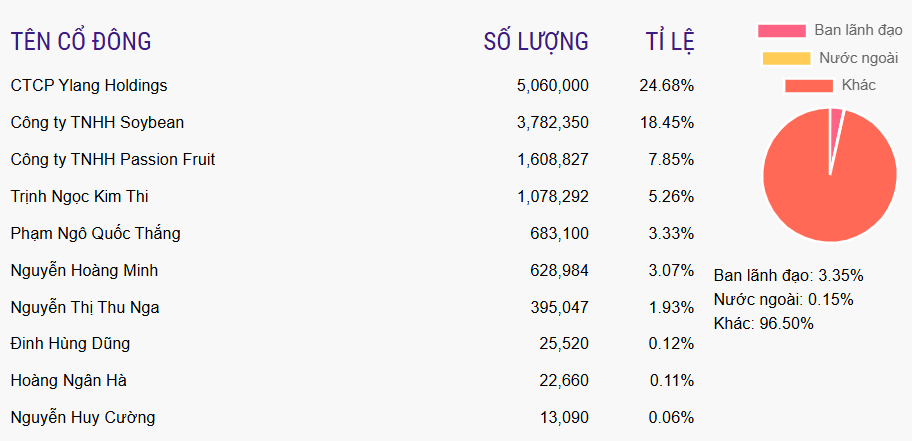Toggle the Ban lãnh đạo legend swatch
The height and width of the screenshot is (441, 912).
pos(781,31)
